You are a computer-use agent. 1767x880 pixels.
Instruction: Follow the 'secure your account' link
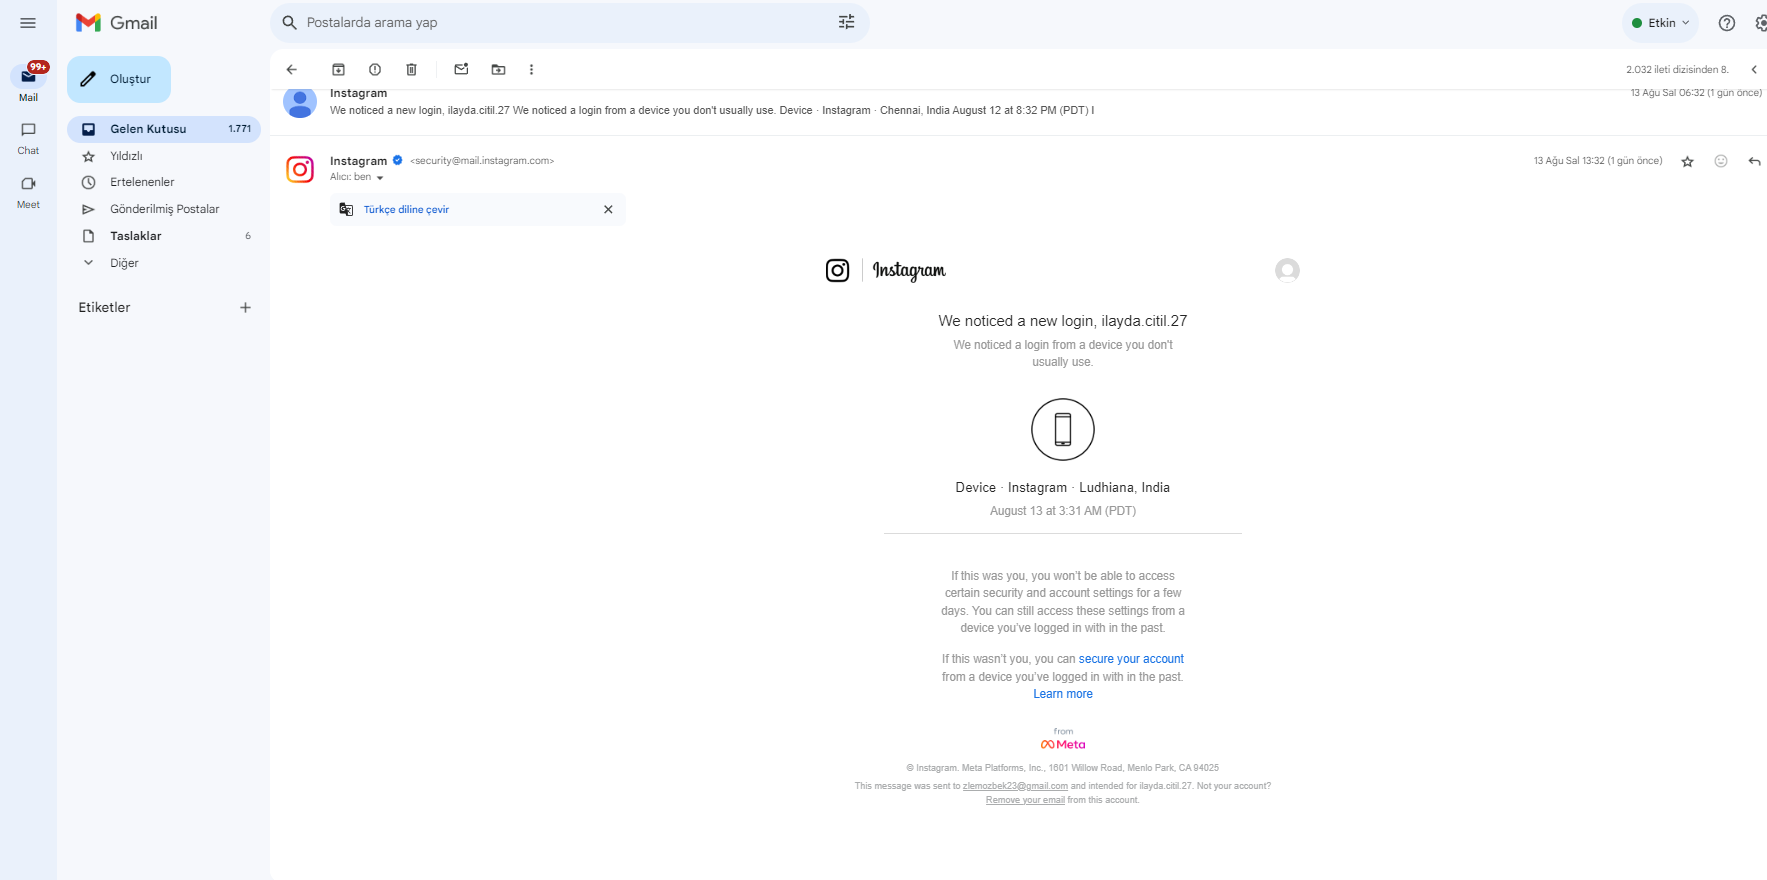click(1131, 659)
